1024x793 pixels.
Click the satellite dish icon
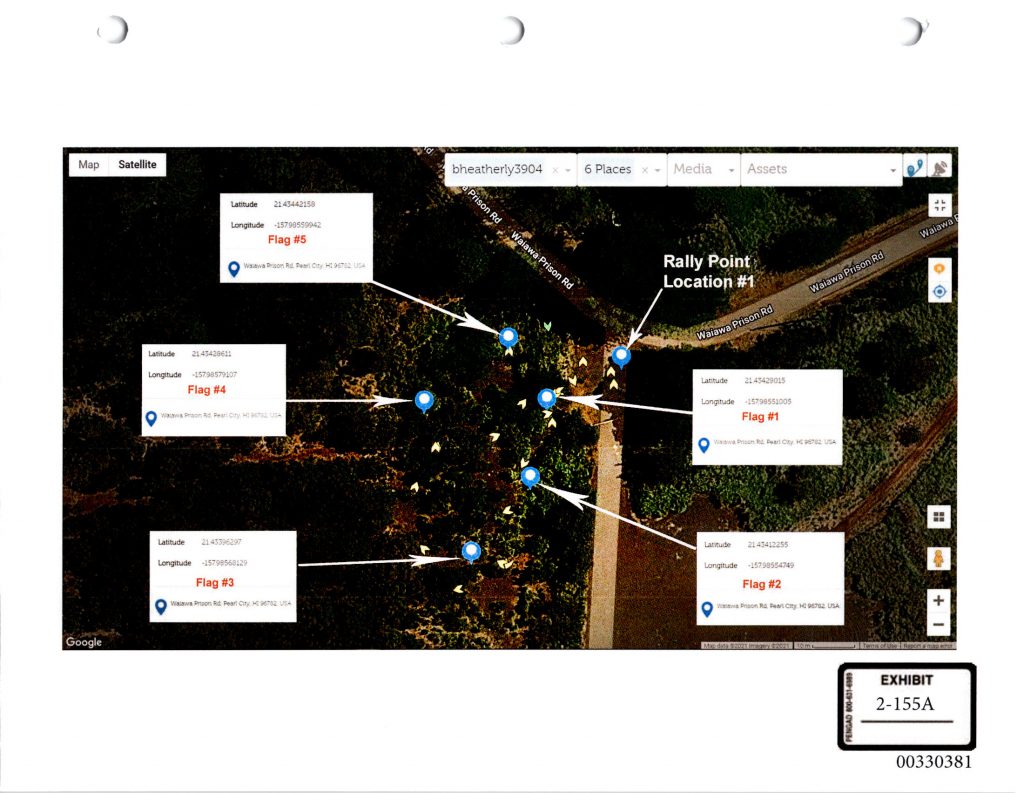coord(938,170)
